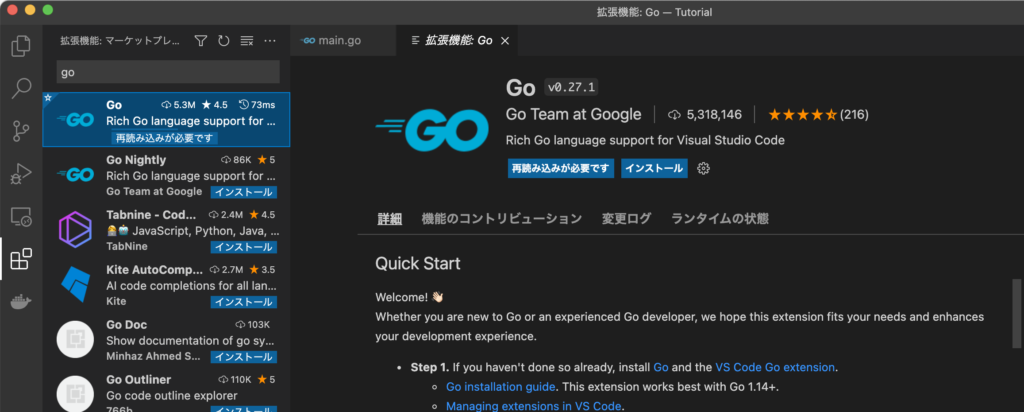Viewport: 1024px width, 412px height.
Task: Select the Kite AutoComplete extension entry
Action: [167, 284]
